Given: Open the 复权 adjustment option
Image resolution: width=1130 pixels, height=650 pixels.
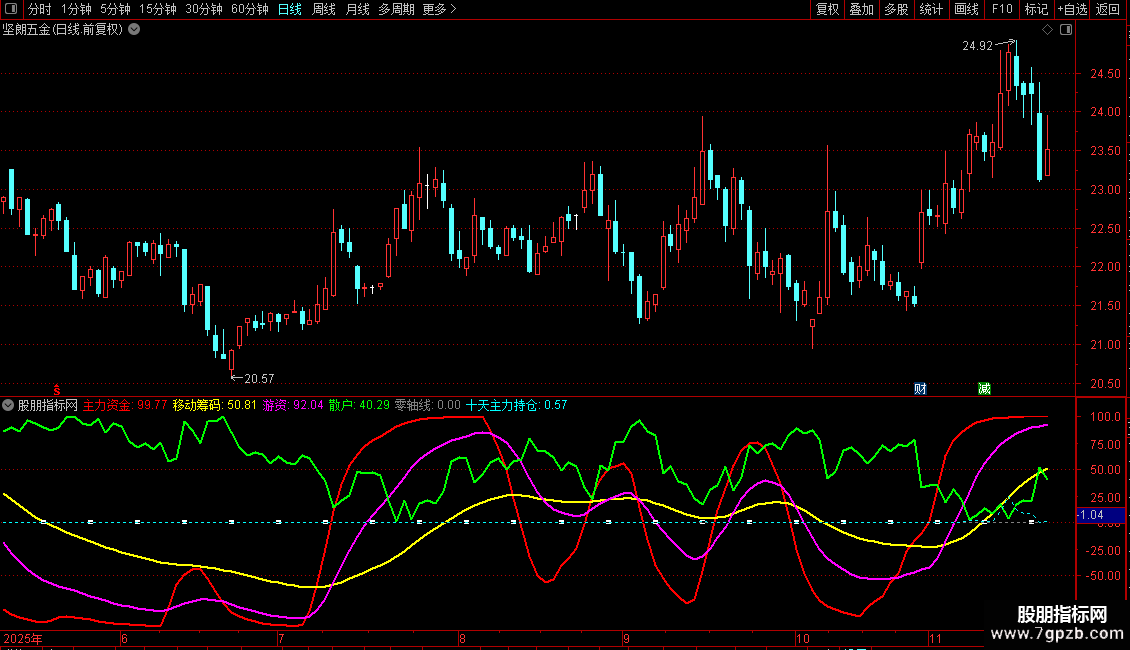Looking at the screenshot, I should [x=827, y=9].
